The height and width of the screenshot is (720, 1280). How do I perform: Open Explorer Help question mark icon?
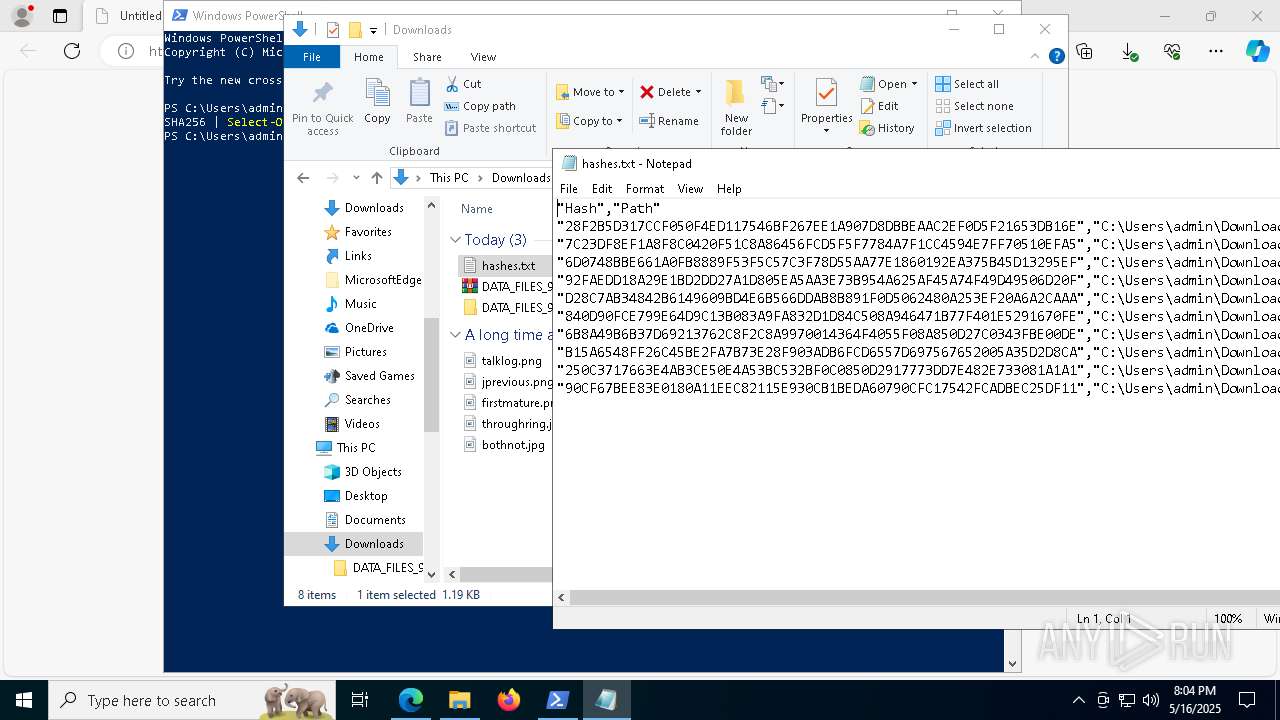click(x=1056, y=57)
